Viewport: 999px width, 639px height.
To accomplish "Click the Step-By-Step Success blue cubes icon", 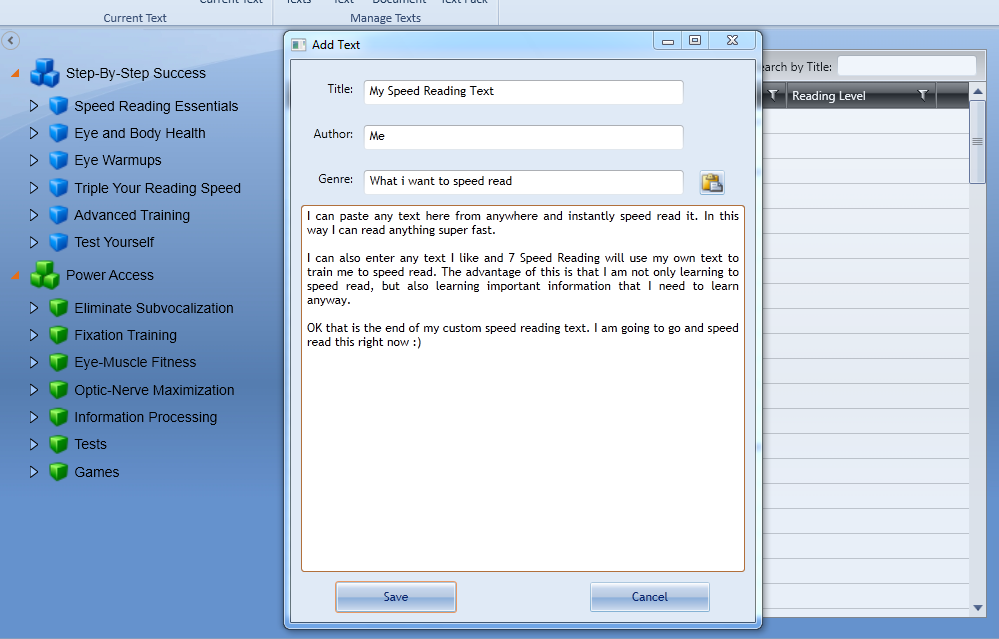I will pos(45,73).
